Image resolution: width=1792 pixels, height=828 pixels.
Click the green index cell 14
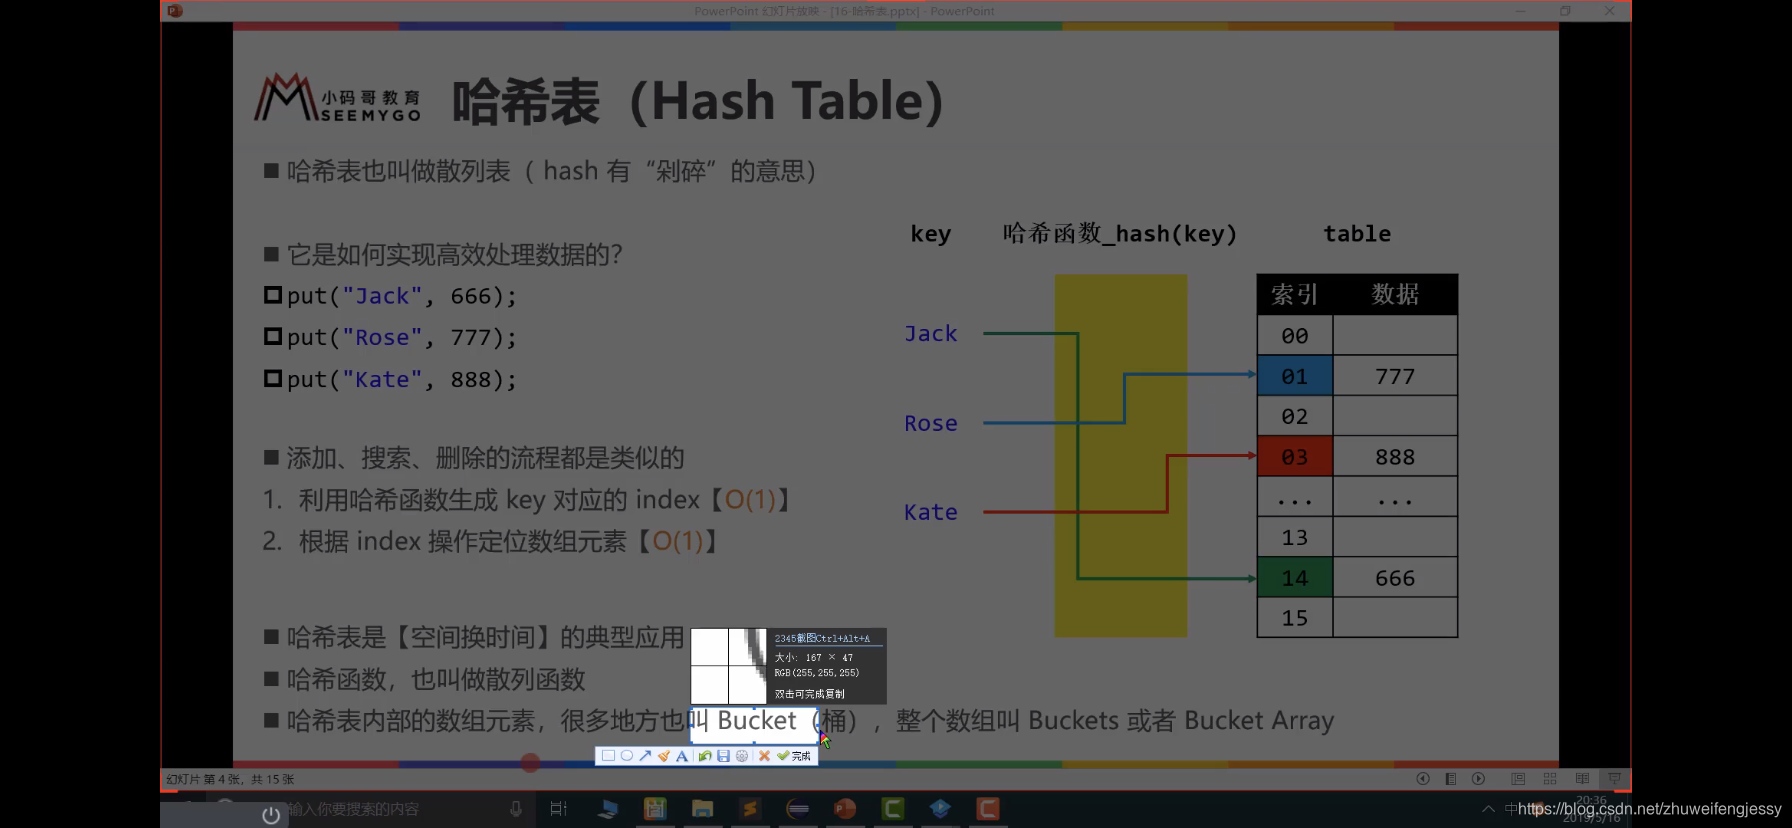point(1295,578)
